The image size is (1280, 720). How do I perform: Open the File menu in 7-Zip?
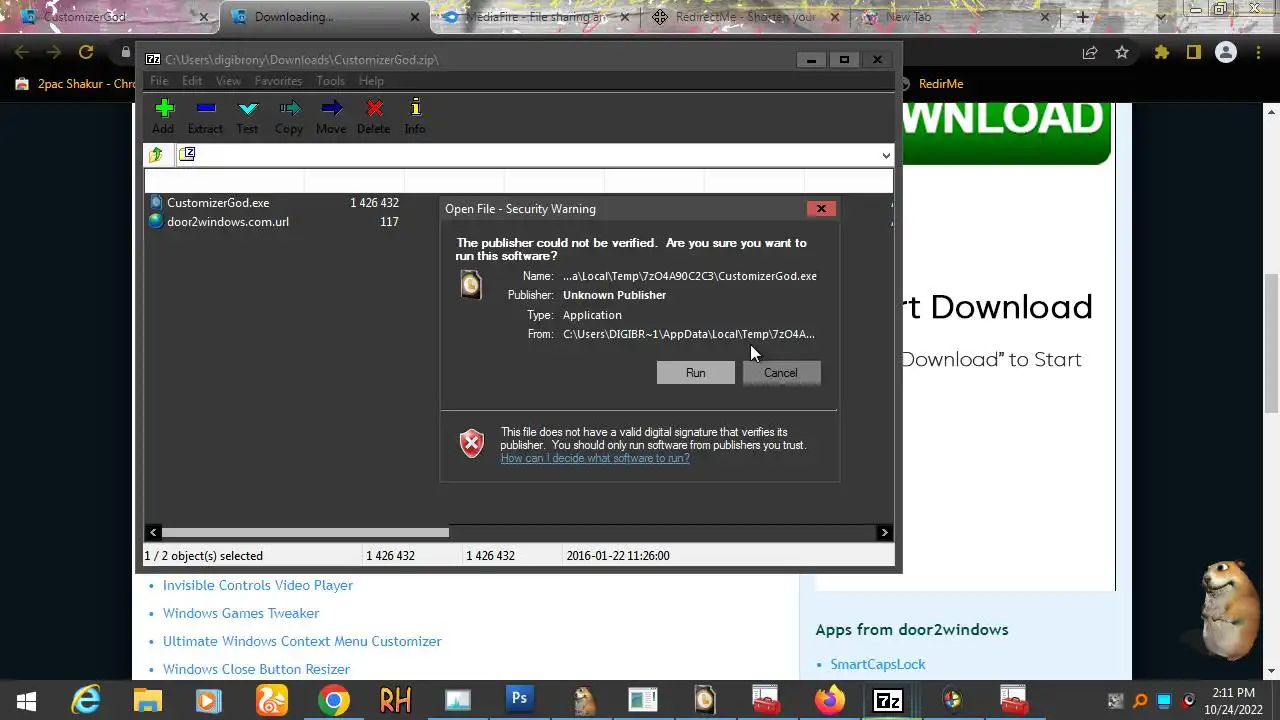click(159, 81)
